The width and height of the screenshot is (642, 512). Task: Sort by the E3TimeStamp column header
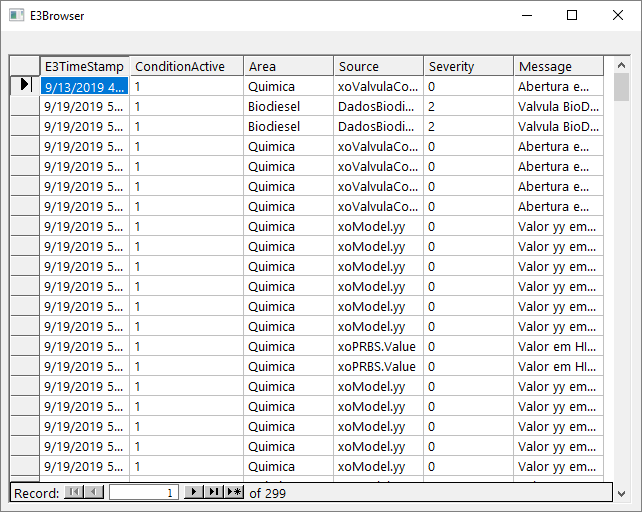(x=84, y=66)
